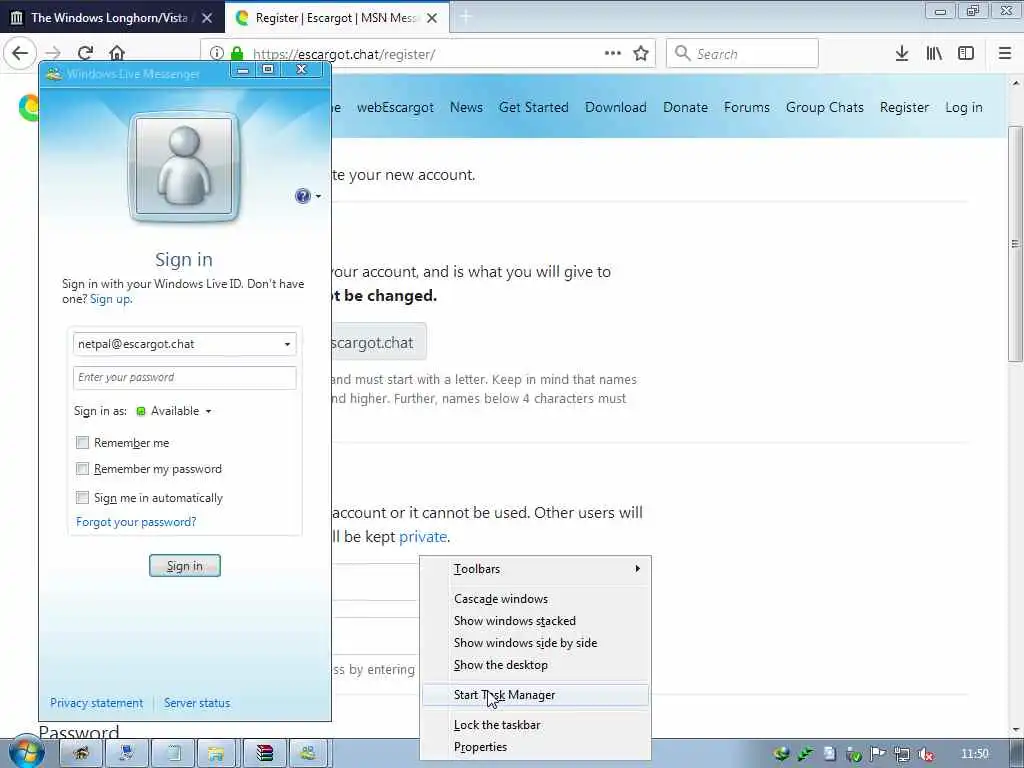Go back with Firefox back arrow
Image resolution: width=1024 pixels, height=768 pixels.
point(20,53)
